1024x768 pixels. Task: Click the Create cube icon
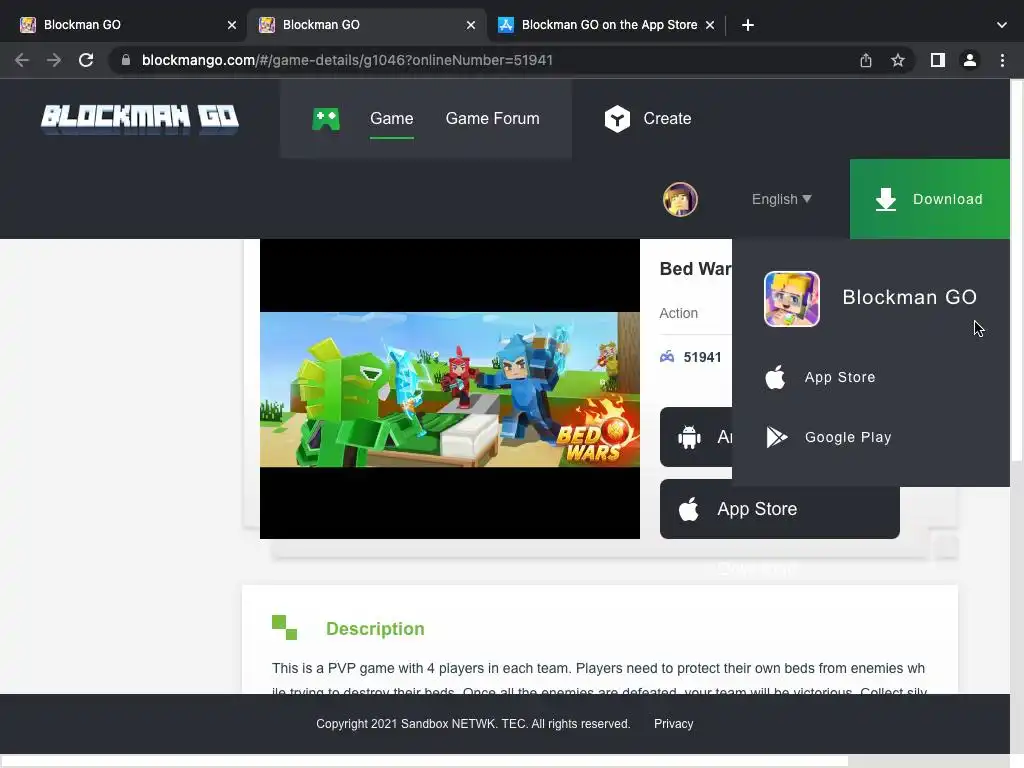click(617, 119)
